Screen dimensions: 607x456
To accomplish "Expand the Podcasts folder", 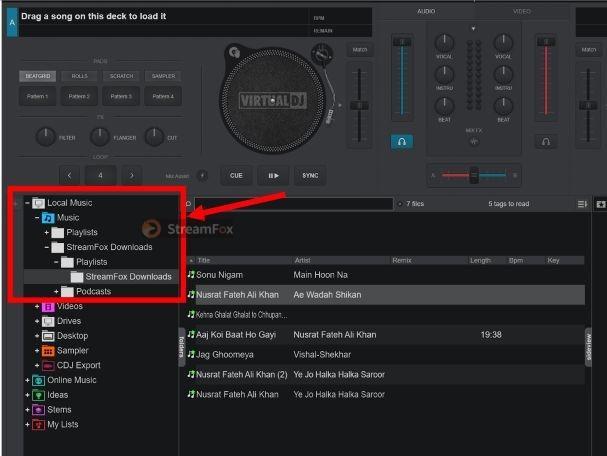I will tap(56, 291).
